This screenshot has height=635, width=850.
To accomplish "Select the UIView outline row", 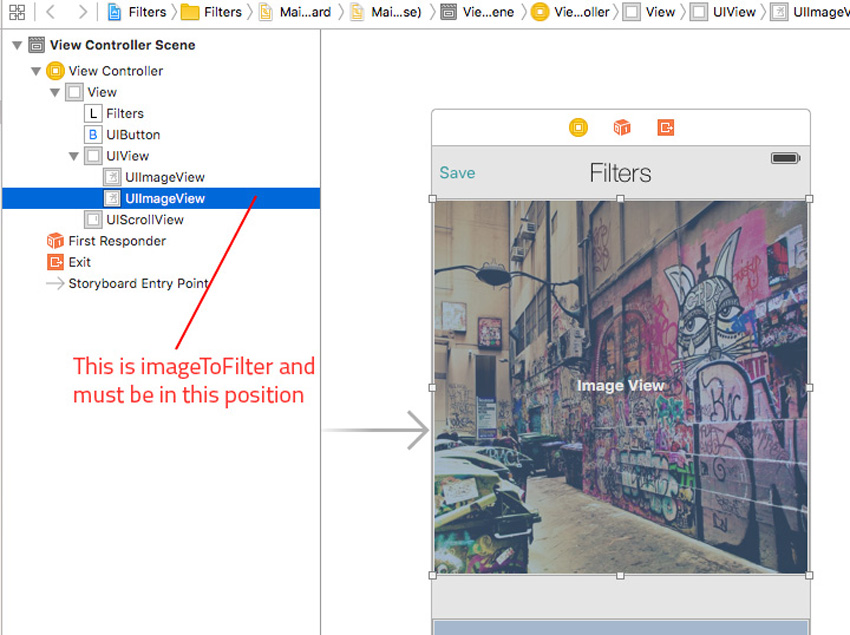I will (161, 156).
